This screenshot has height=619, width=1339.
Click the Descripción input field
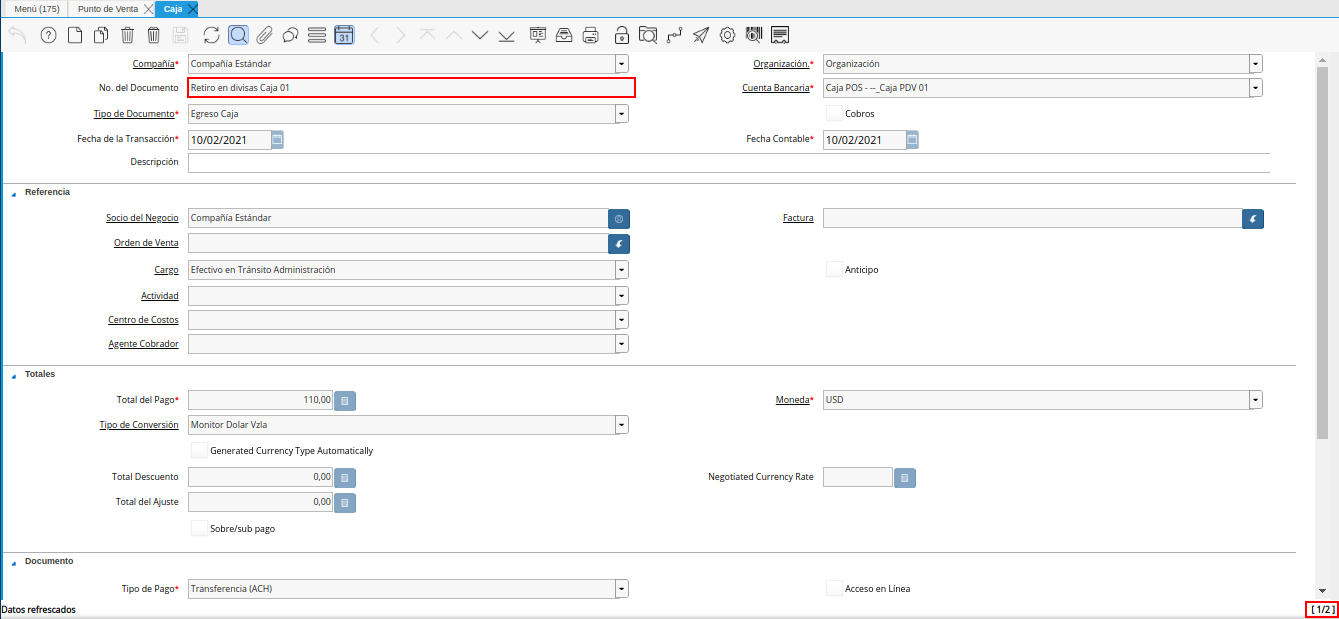pos(728,162)
